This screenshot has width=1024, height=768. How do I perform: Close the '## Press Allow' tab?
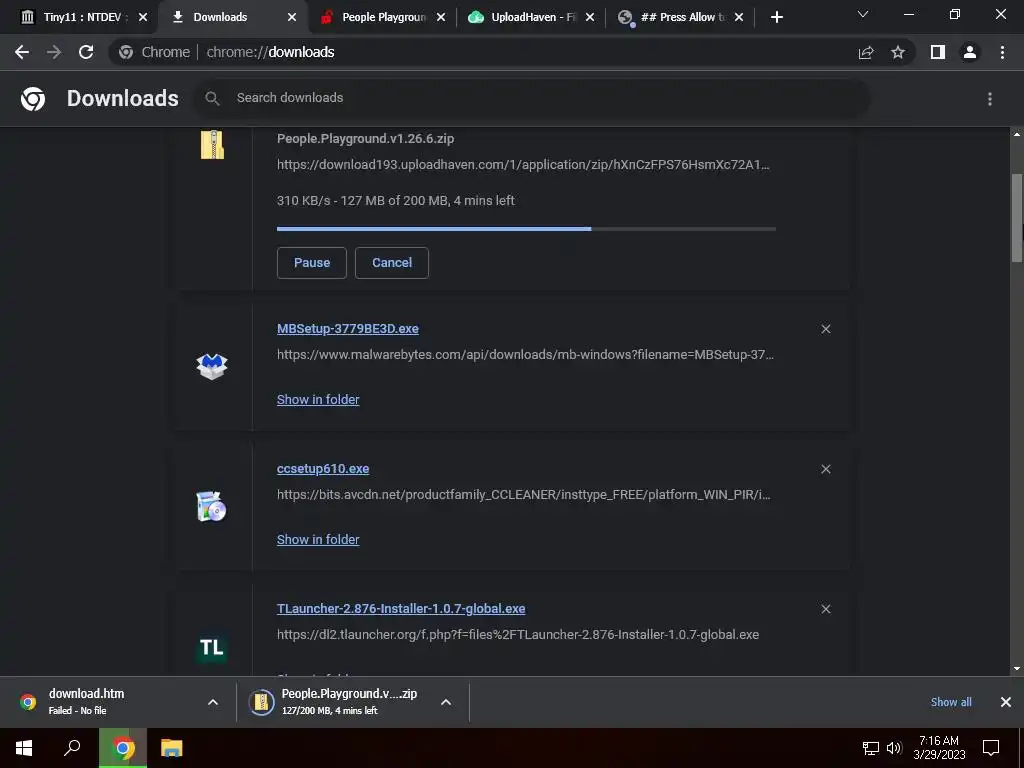point(739,18)
